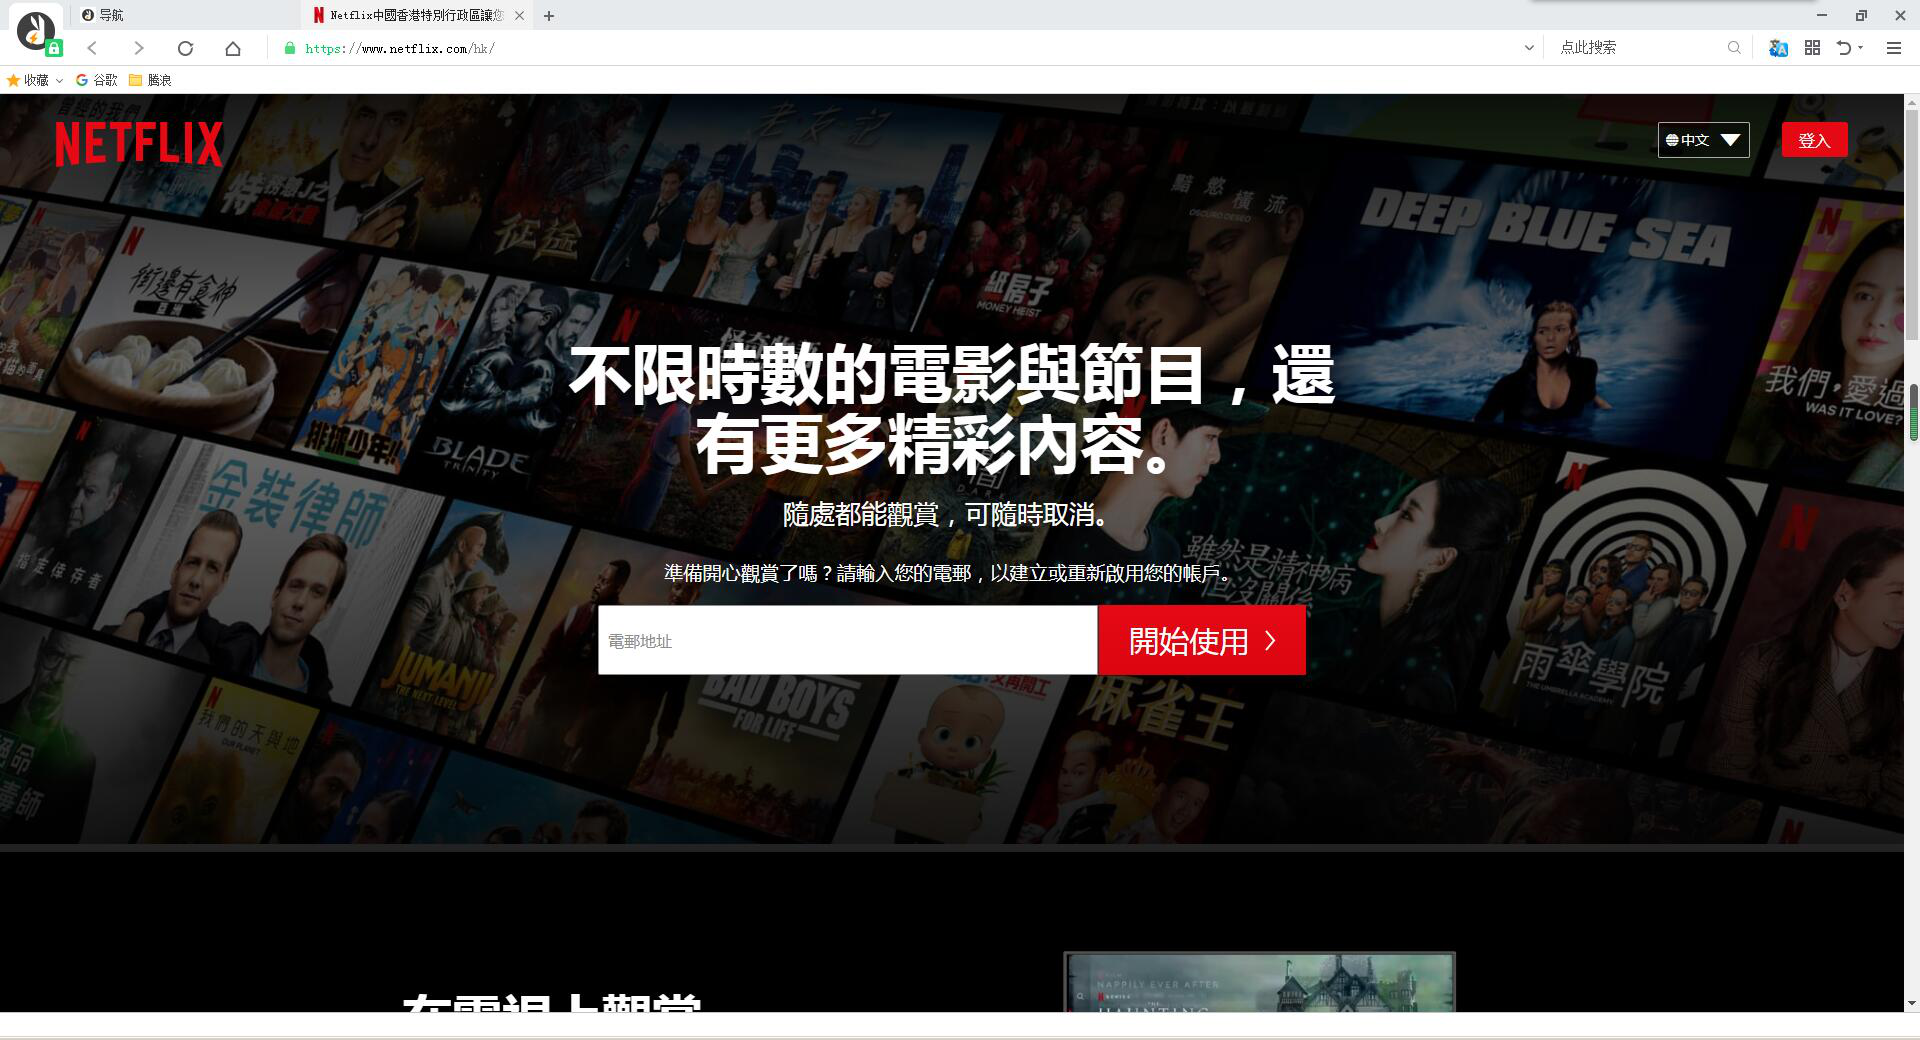Expand the address bar history dropdown arrow
The width and height of the screenshot is (1920, 1040).
point(1528,48)
